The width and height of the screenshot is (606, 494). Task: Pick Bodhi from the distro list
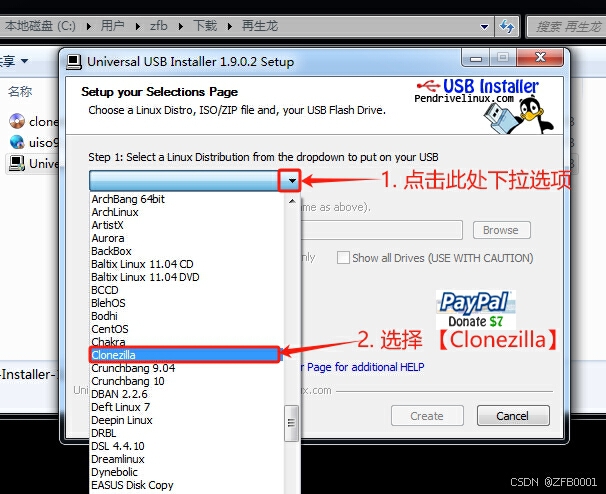point(104,316)
